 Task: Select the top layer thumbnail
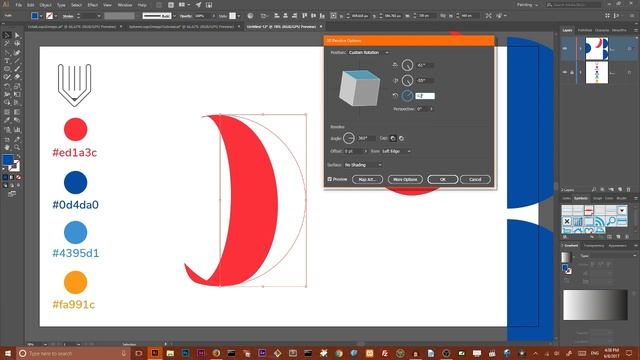click(597, 49)
